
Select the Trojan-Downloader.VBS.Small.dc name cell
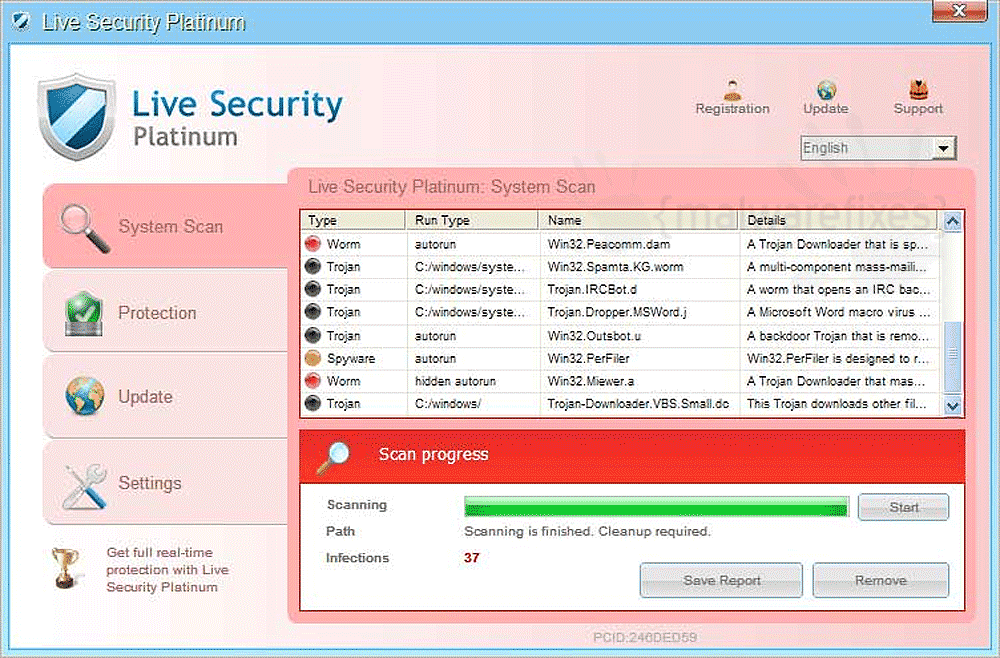tap(638, 404)
